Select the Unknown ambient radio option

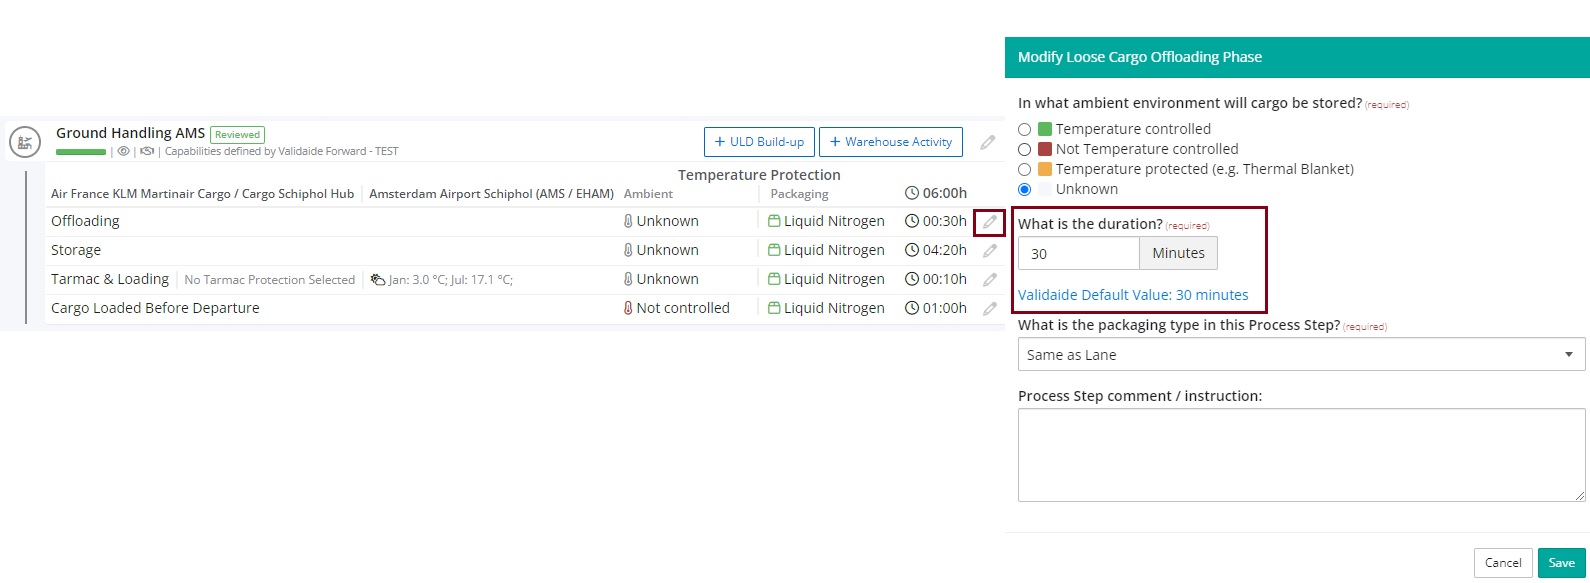pyautogui.click(x=1024, y=189)
